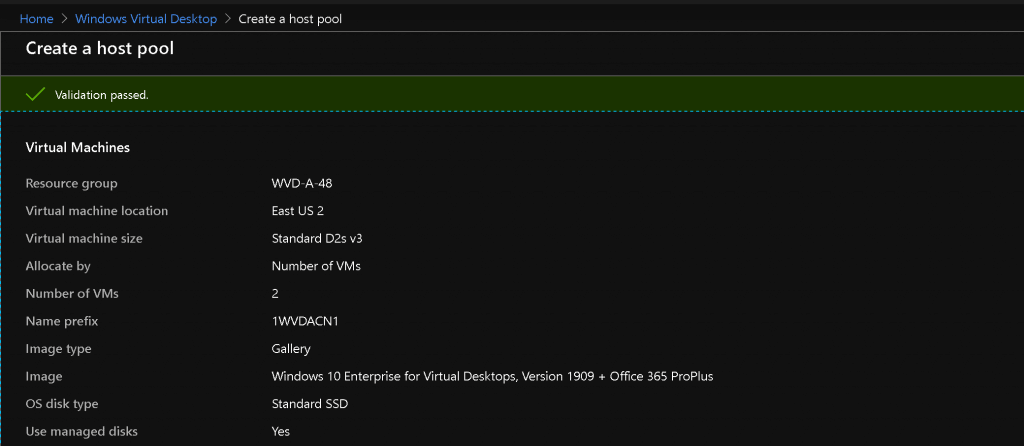Click the Virtual machine location label
The image size is (1024, 446).
pos(97,211)
